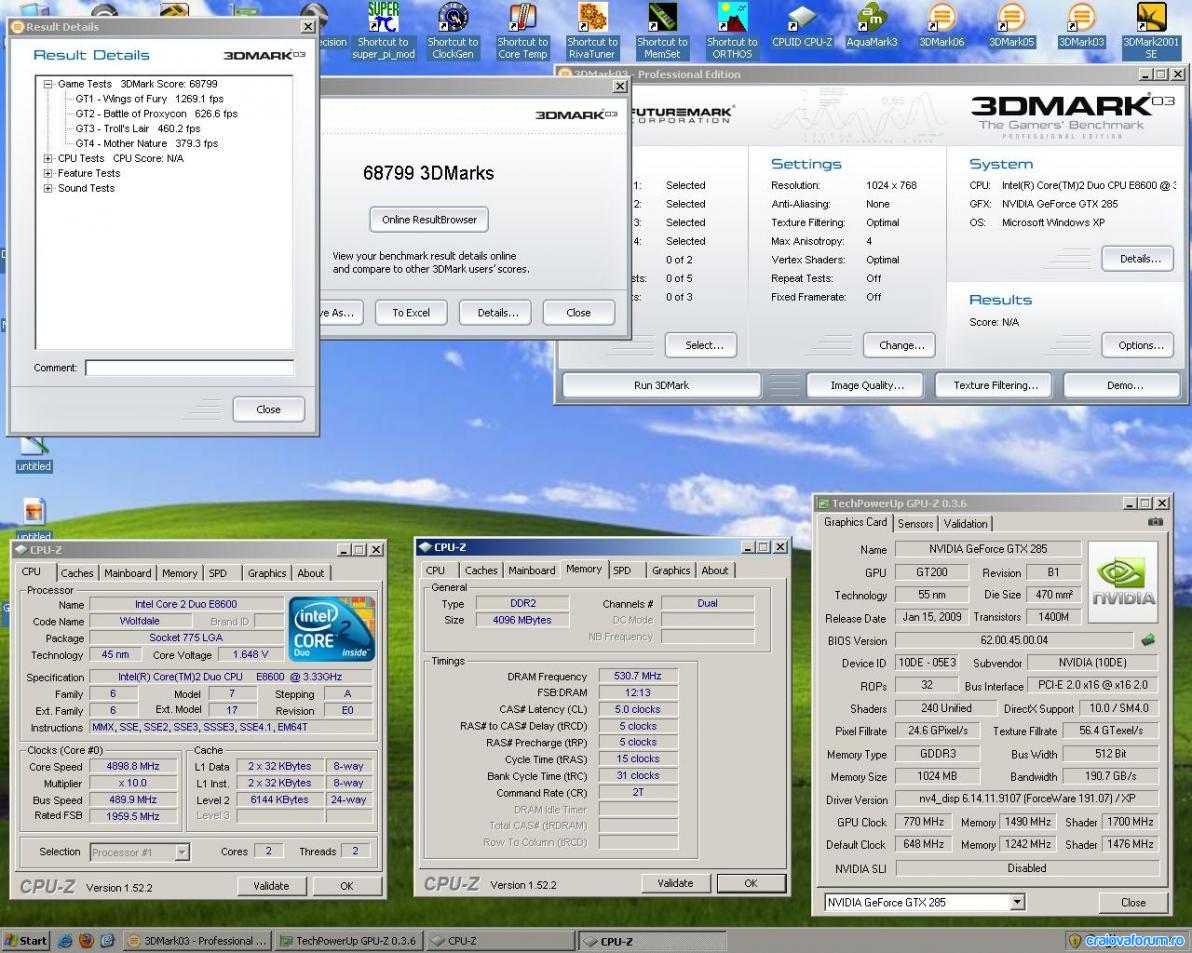Select the AquaMark3 desktop icon
Image resolution: width=1192 pixels, height=953 pixels.
[x=872, y=25]
